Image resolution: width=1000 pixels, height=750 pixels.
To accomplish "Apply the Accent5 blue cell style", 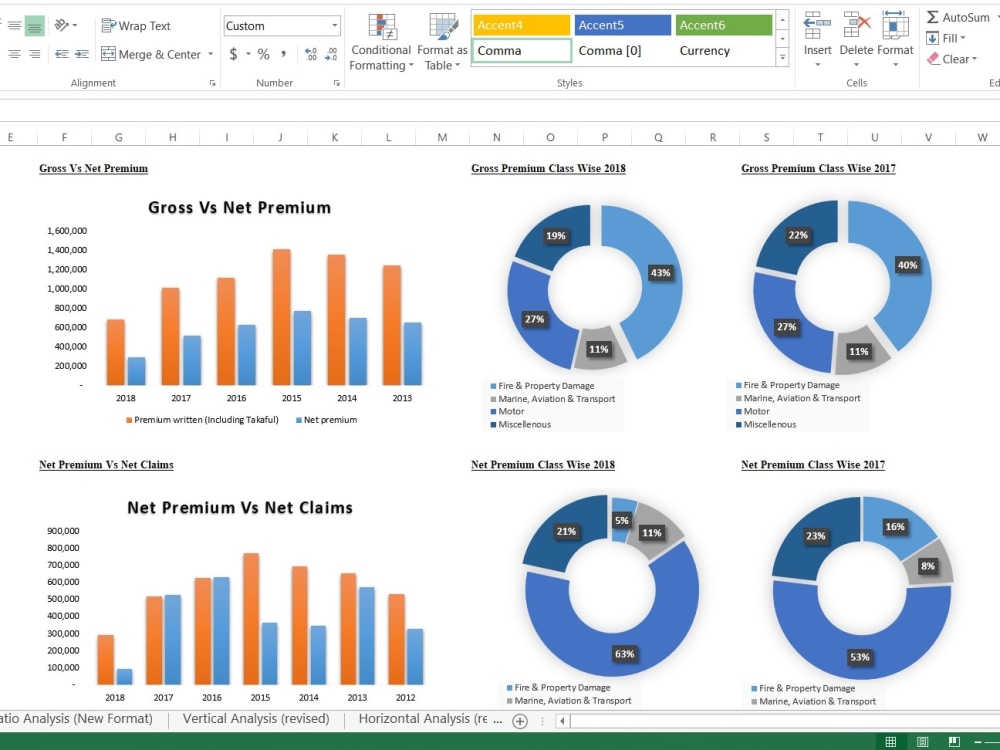I will [x=622, y=25].
